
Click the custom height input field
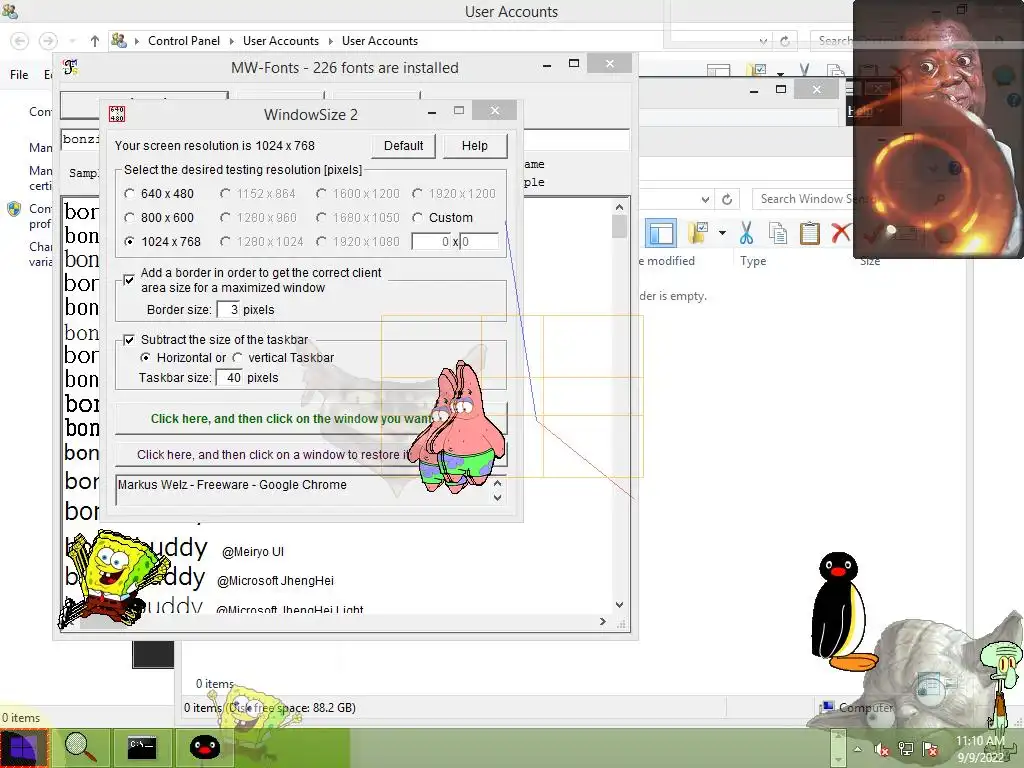click(479, 242)
